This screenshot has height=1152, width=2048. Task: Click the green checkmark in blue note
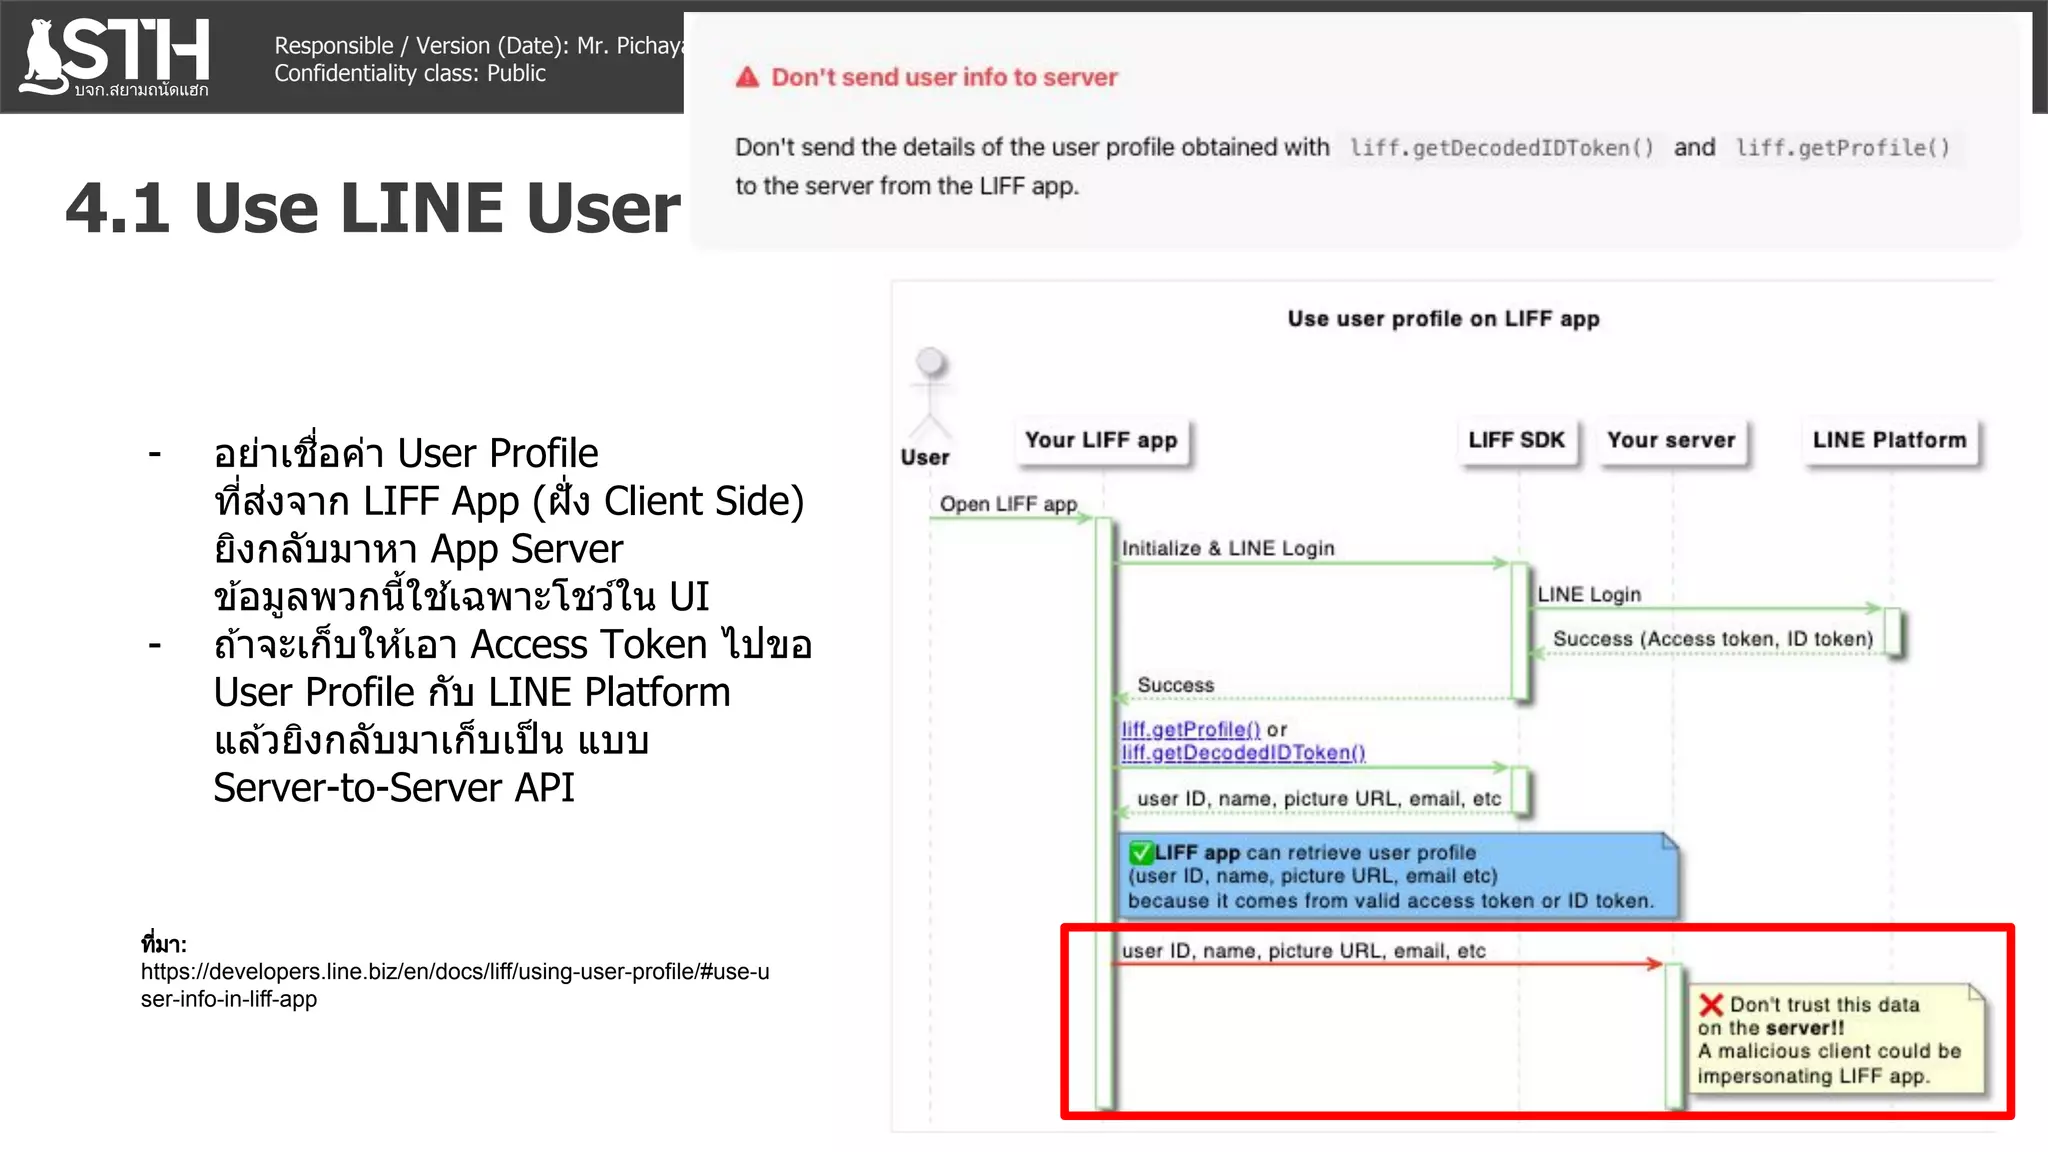(1140, 853)
